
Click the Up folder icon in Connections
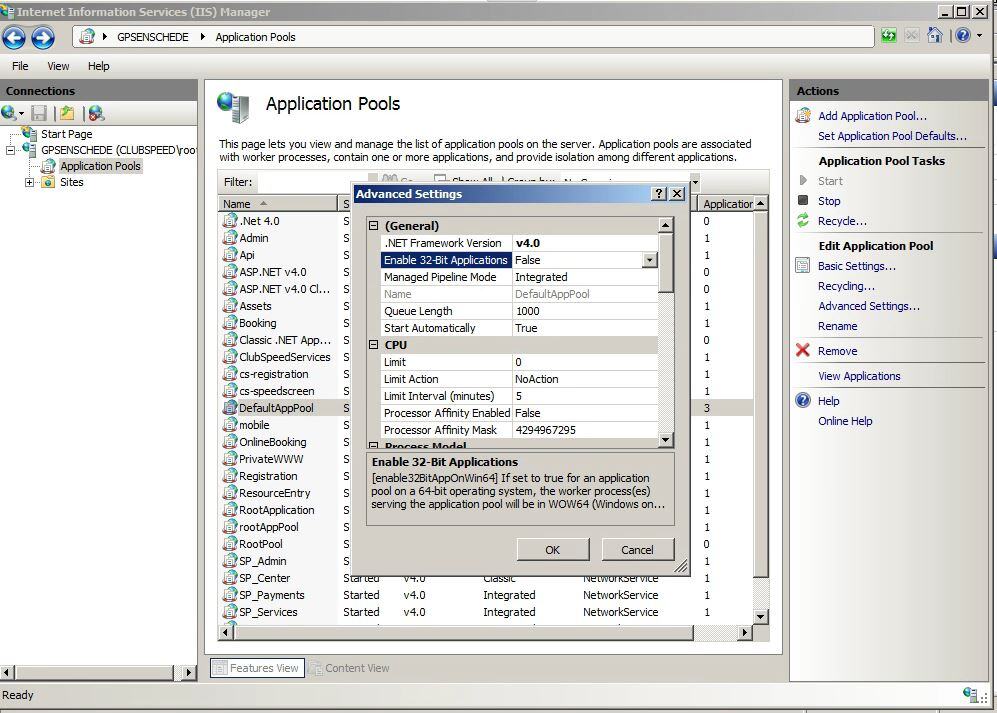click(x=67, y=113)
